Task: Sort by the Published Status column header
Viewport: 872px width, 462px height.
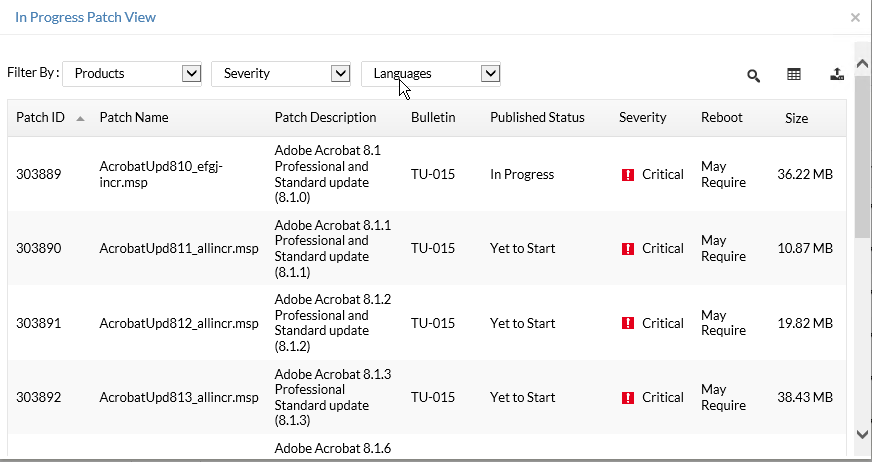Action: tap(537, 117)
